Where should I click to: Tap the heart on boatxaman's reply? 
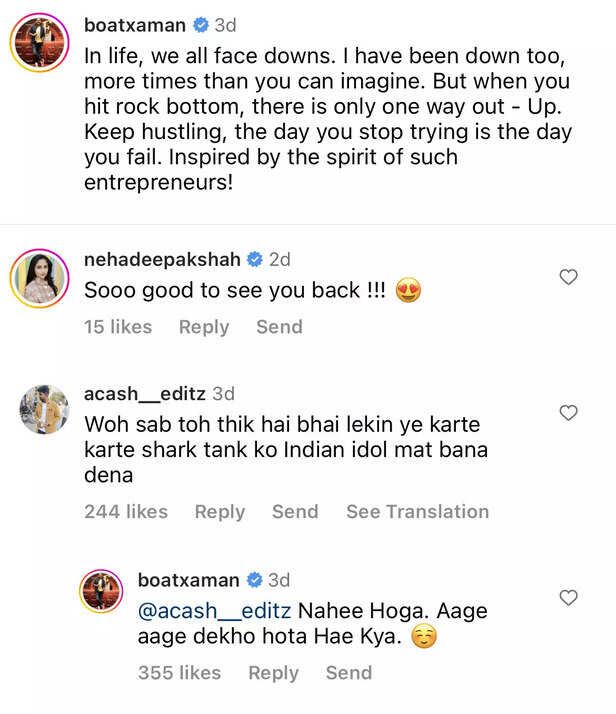[x=568, y=597]
